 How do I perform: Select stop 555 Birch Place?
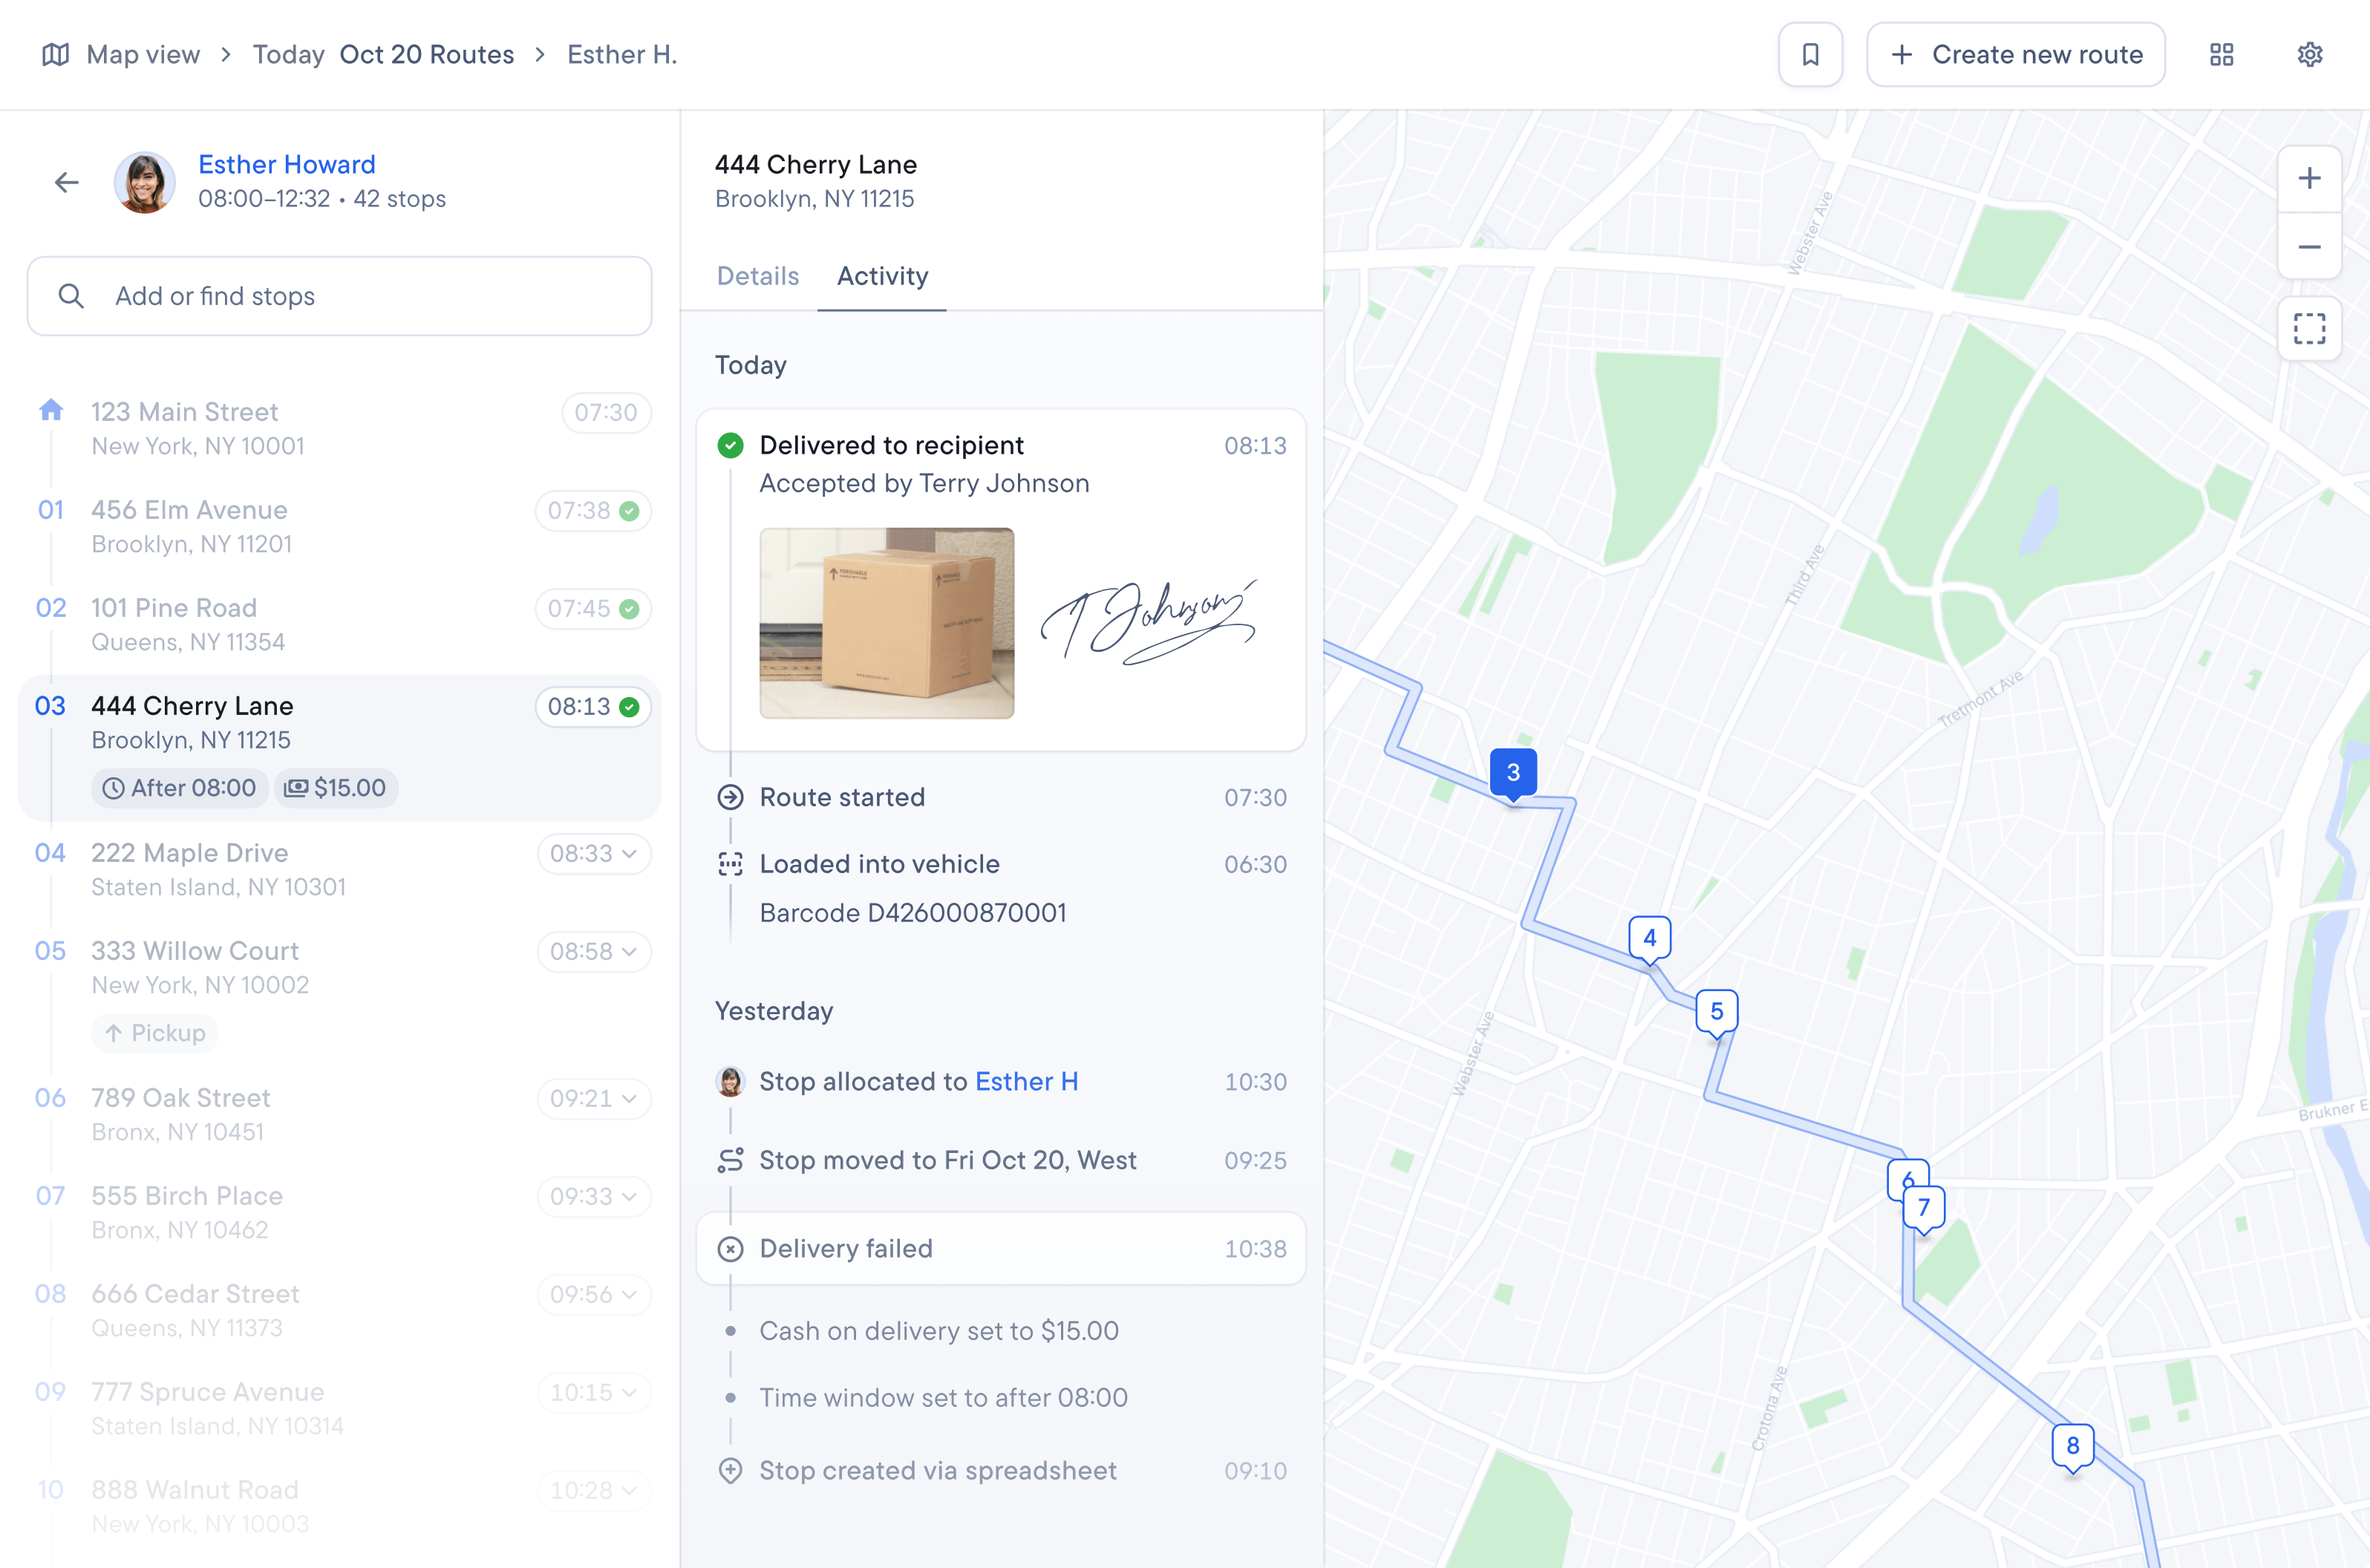click(x=340, y=1212)
